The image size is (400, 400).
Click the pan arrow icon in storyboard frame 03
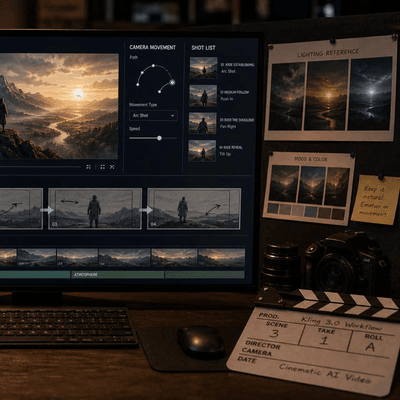(x=70, y=202)
